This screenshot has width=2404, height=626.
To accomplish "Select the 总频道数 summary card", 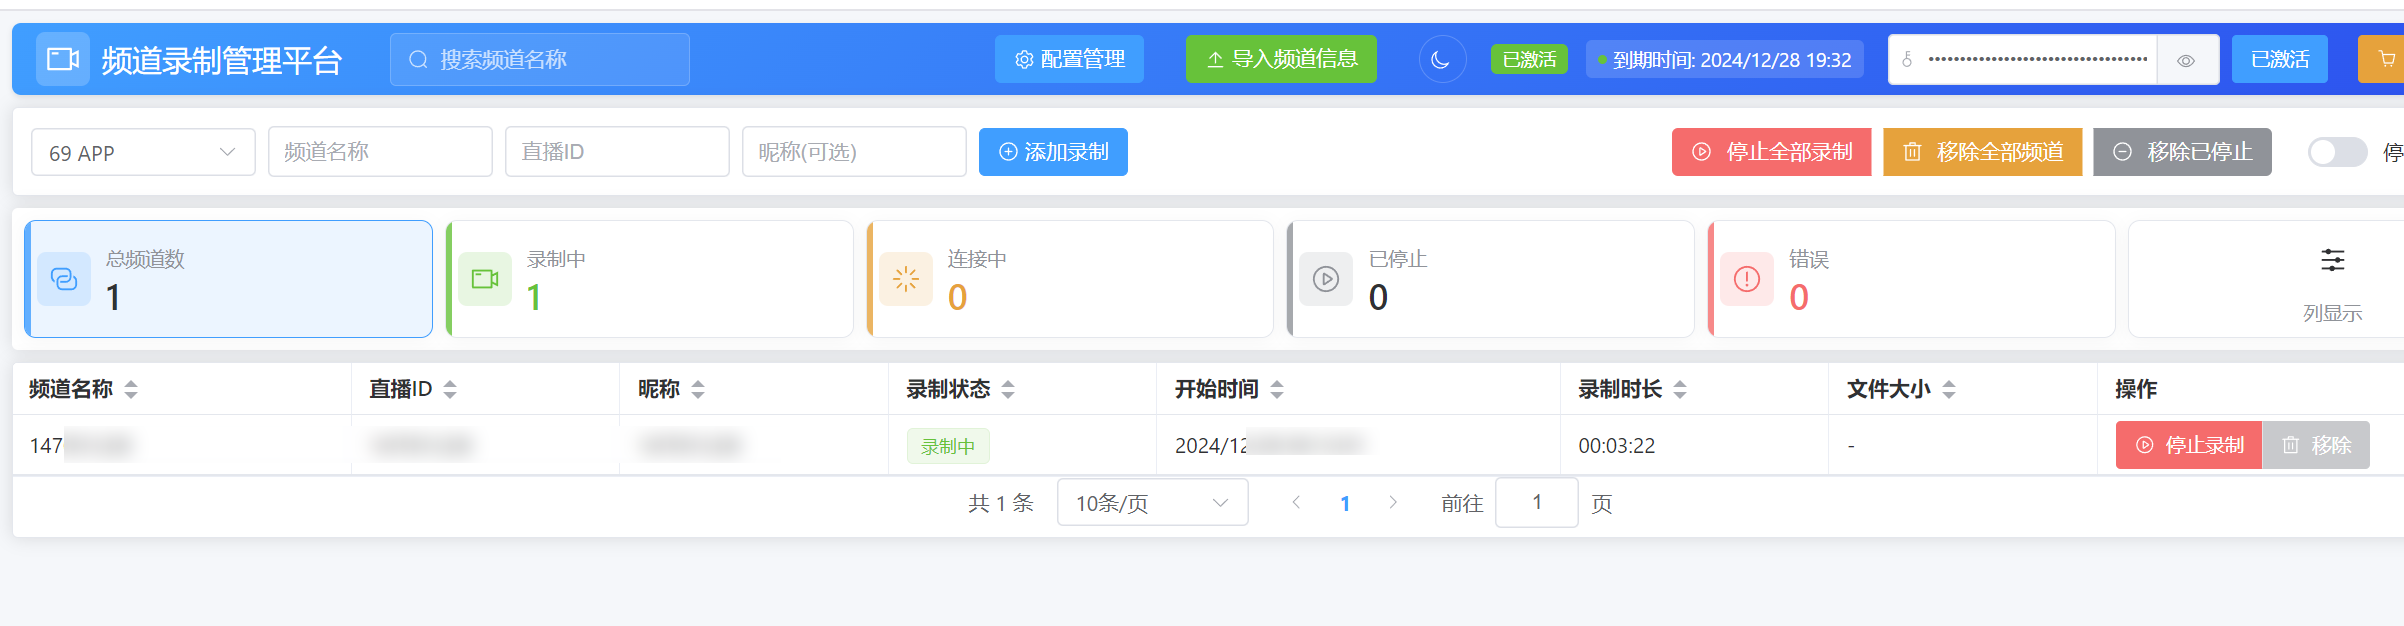I will [229, 279].
